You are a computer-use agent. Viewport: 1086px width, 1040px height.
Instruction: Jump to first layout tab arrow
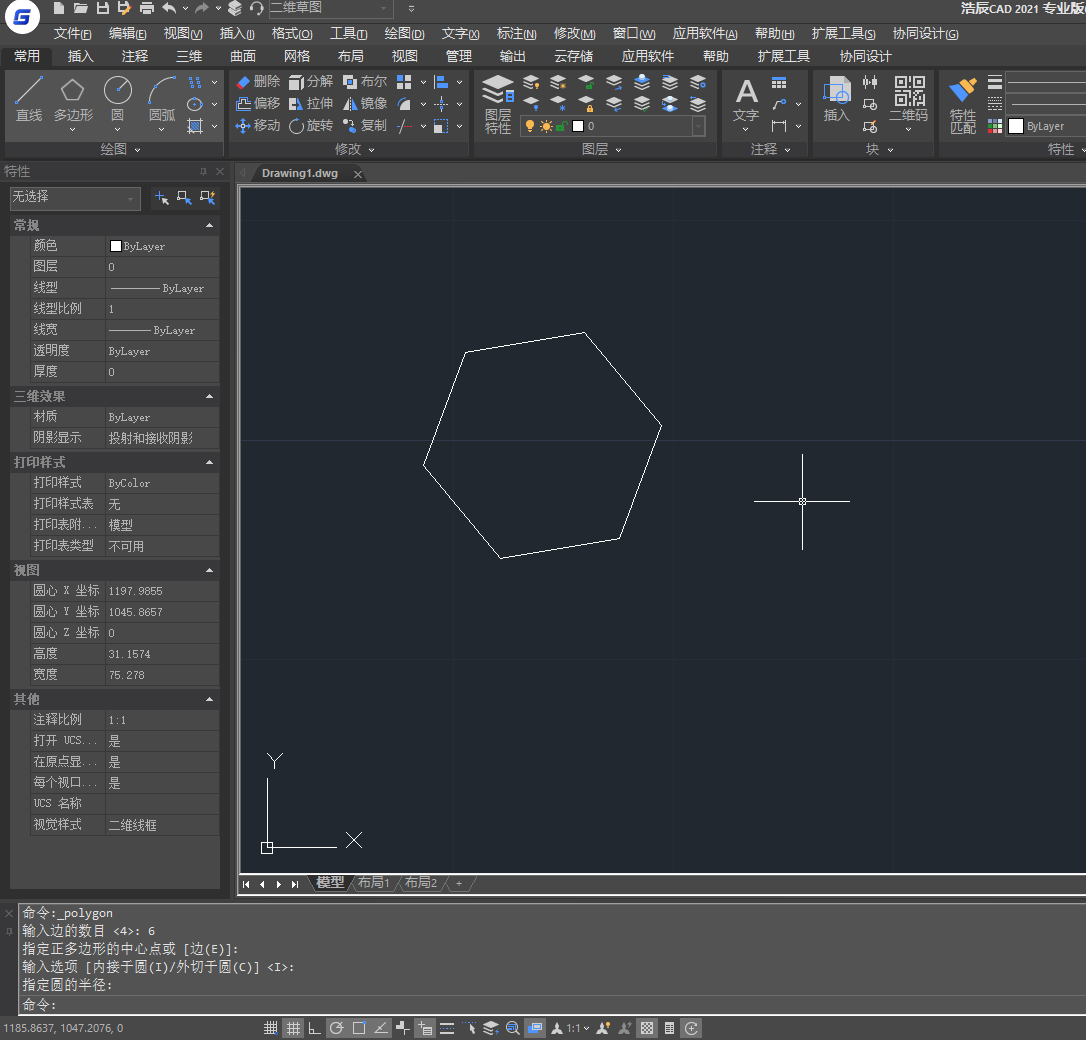point(246,884)
